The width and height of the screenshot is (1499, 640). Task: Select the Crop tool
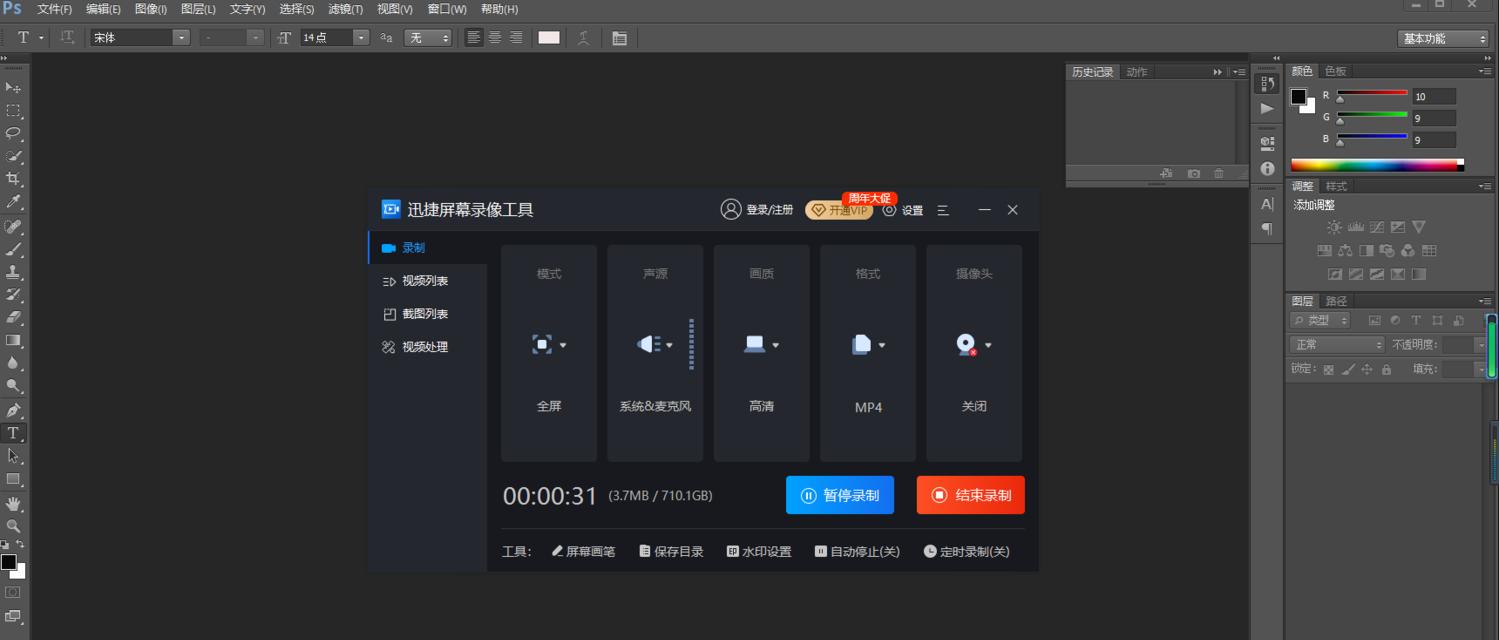pos(13,179)
